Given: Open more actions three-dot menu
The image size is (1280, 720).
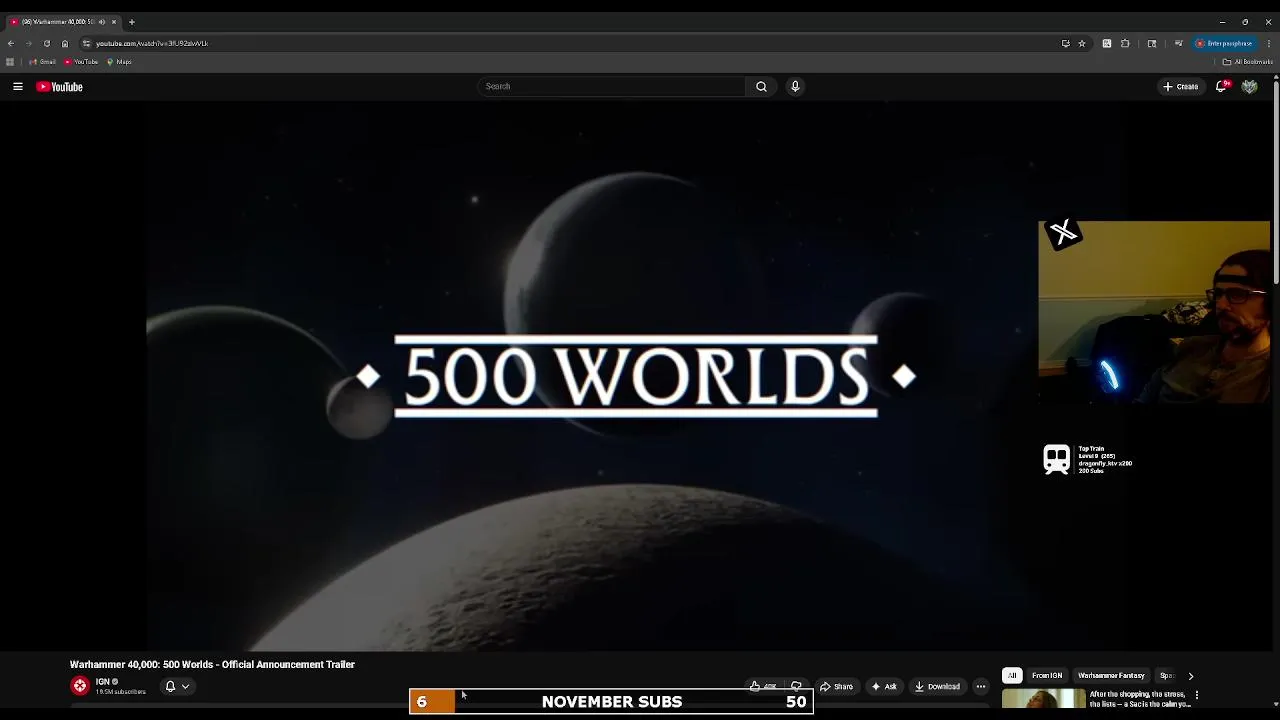Looking at the screenshot, I should click(981, 687).
